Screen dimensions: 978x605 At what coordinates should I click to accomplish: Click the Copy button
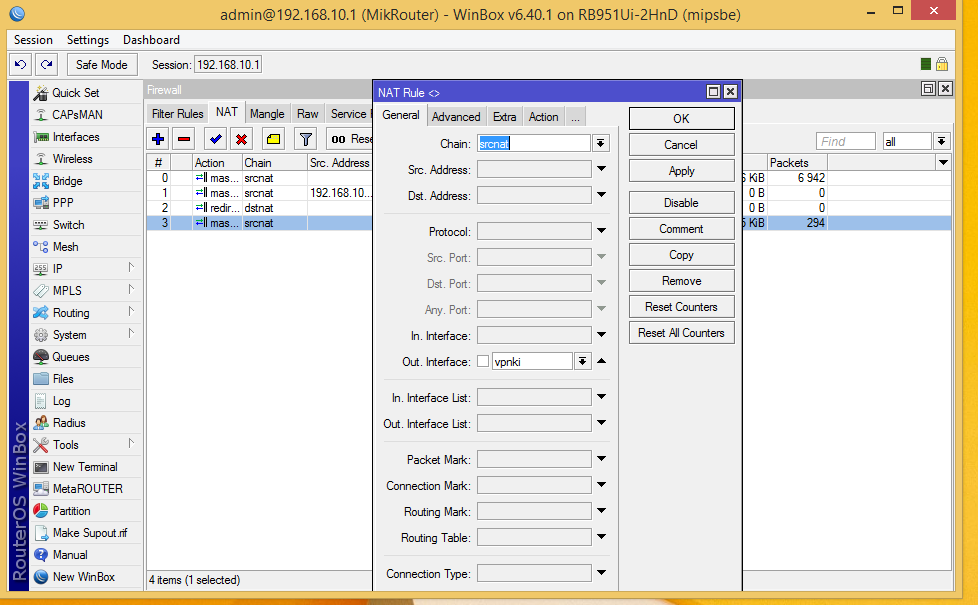(x=681, y=255)
